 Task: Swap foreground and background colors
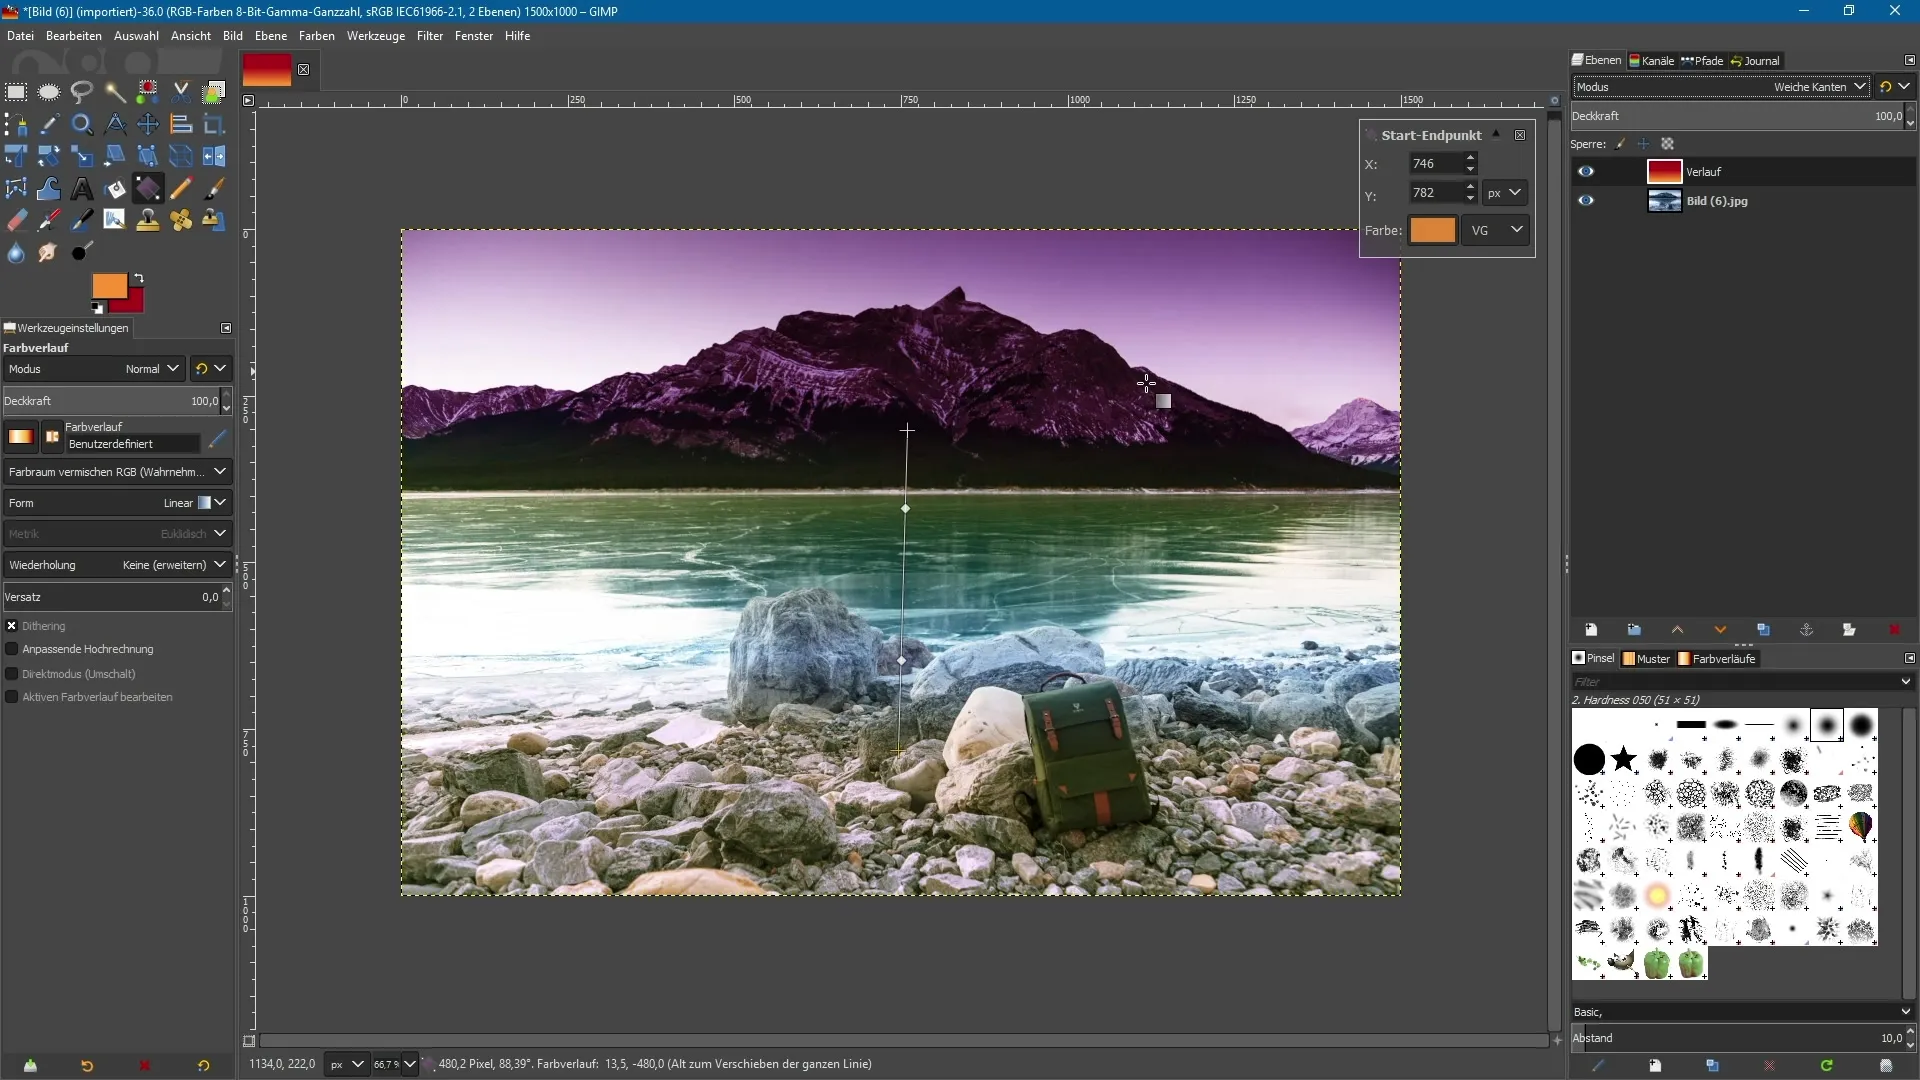[139, 278]
